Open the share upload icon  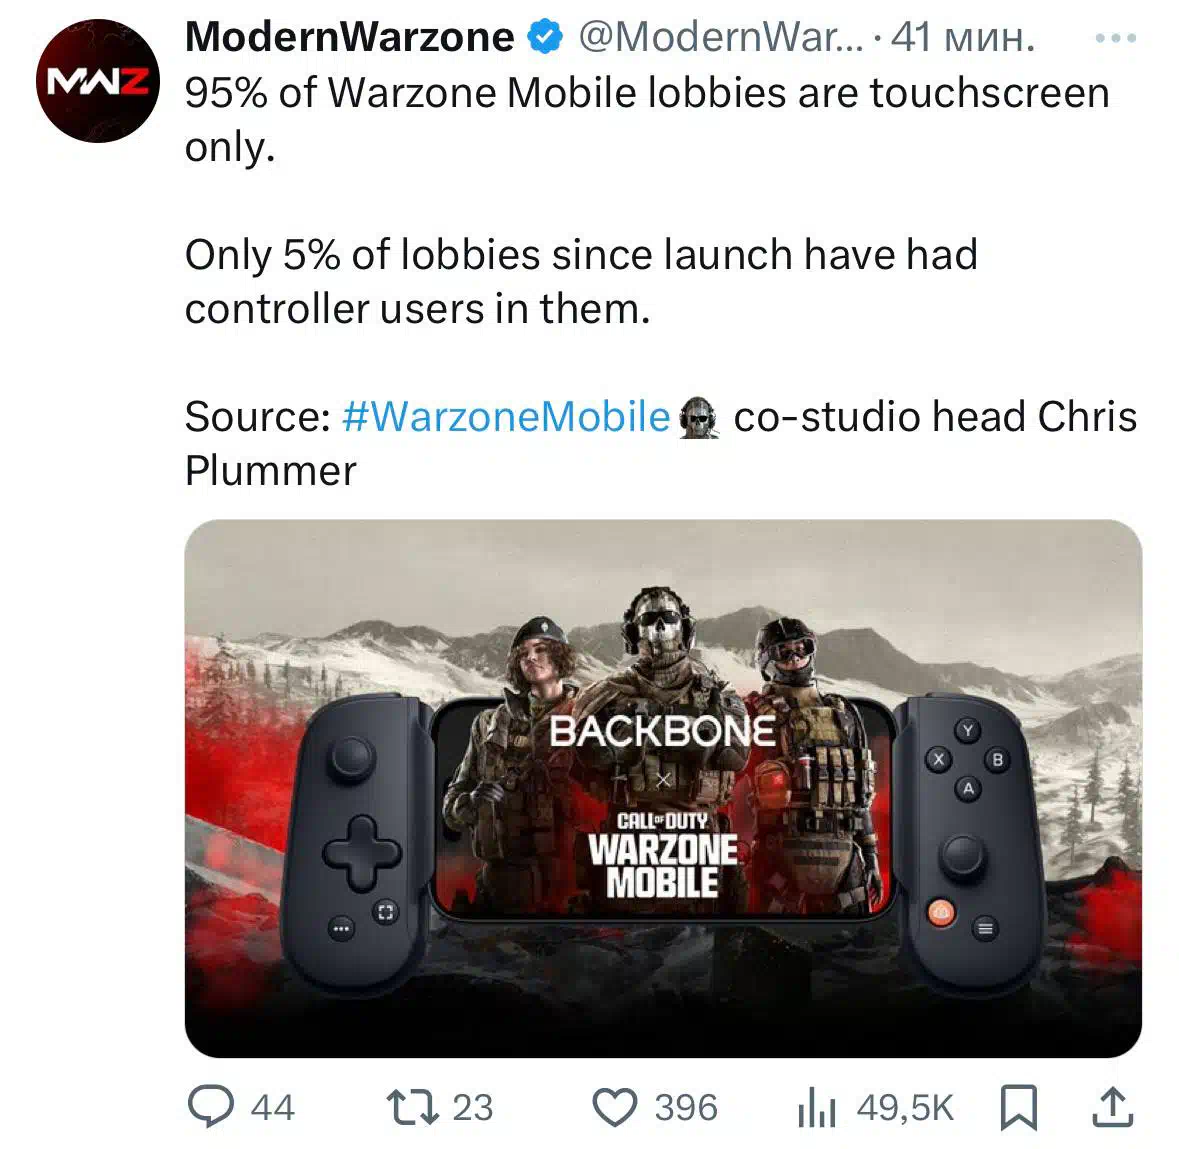tap(1113, 1107)
